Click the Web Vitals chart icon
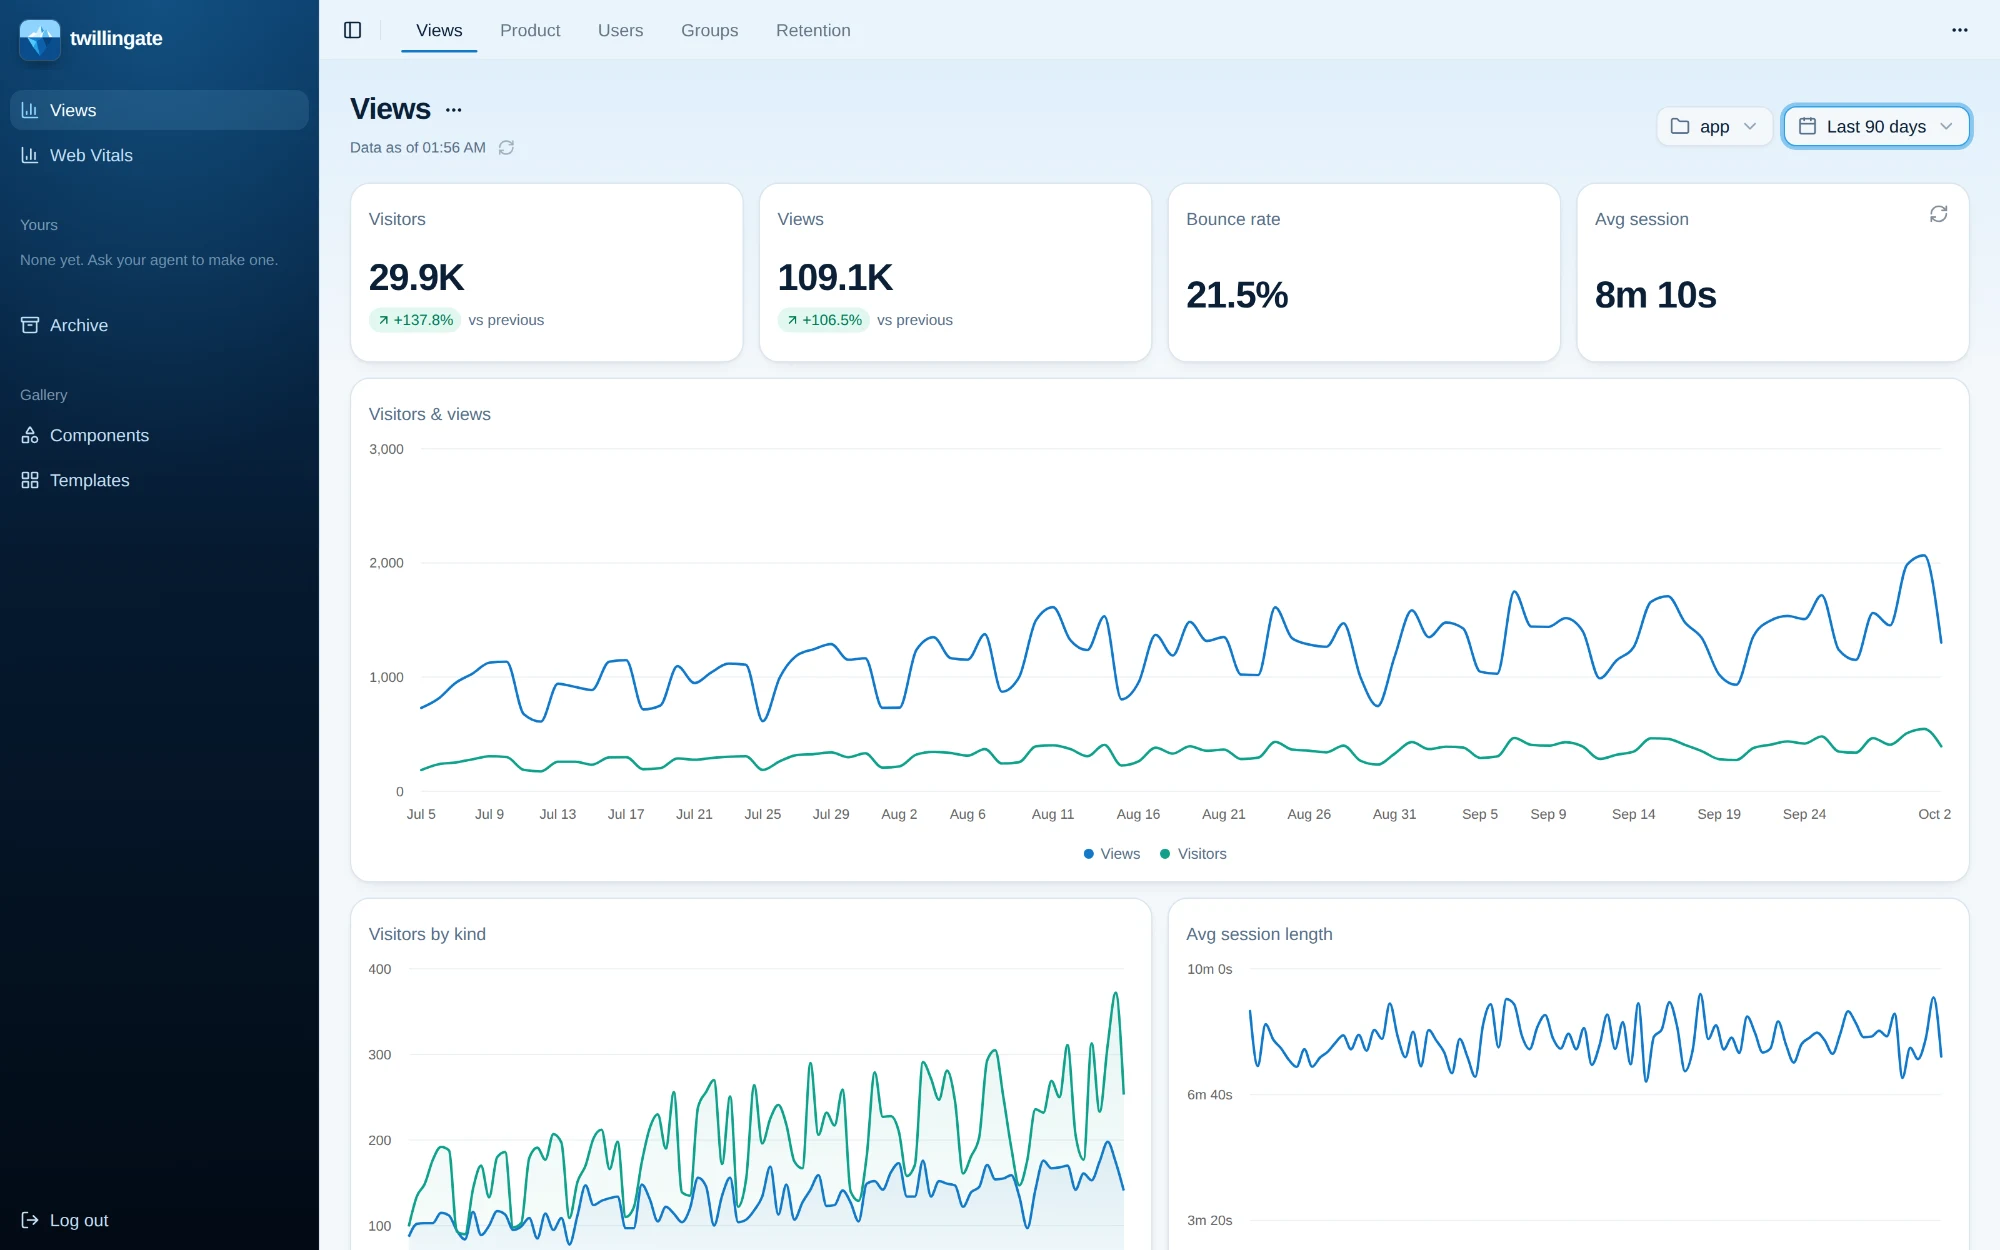Viewport: 2000px width, 1250px height. click(30, 155)
